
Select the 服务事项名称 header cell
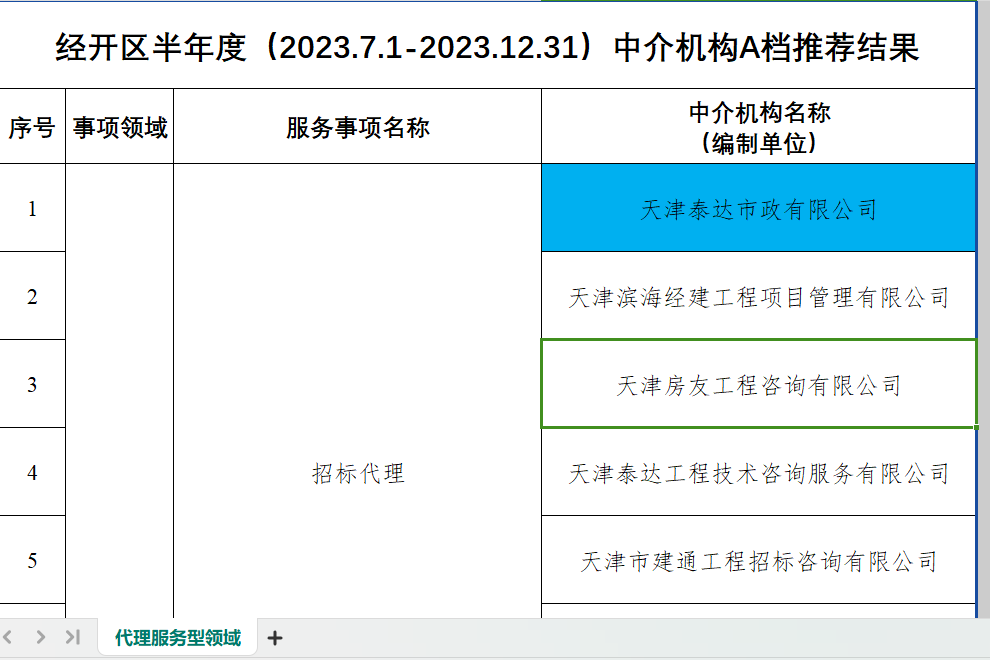coord(357,127)
